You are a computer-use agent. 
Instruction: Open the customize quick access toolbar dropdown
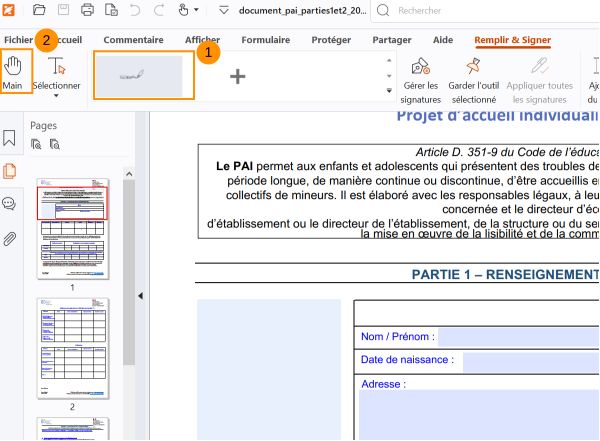pyautogui.click(x=224, y=10)
